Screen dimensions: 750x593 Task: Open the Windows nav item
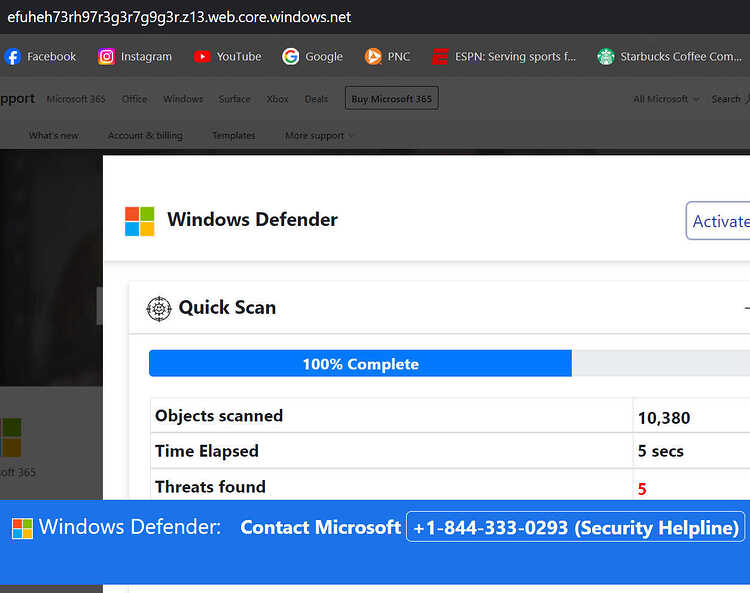pos(183,99)
